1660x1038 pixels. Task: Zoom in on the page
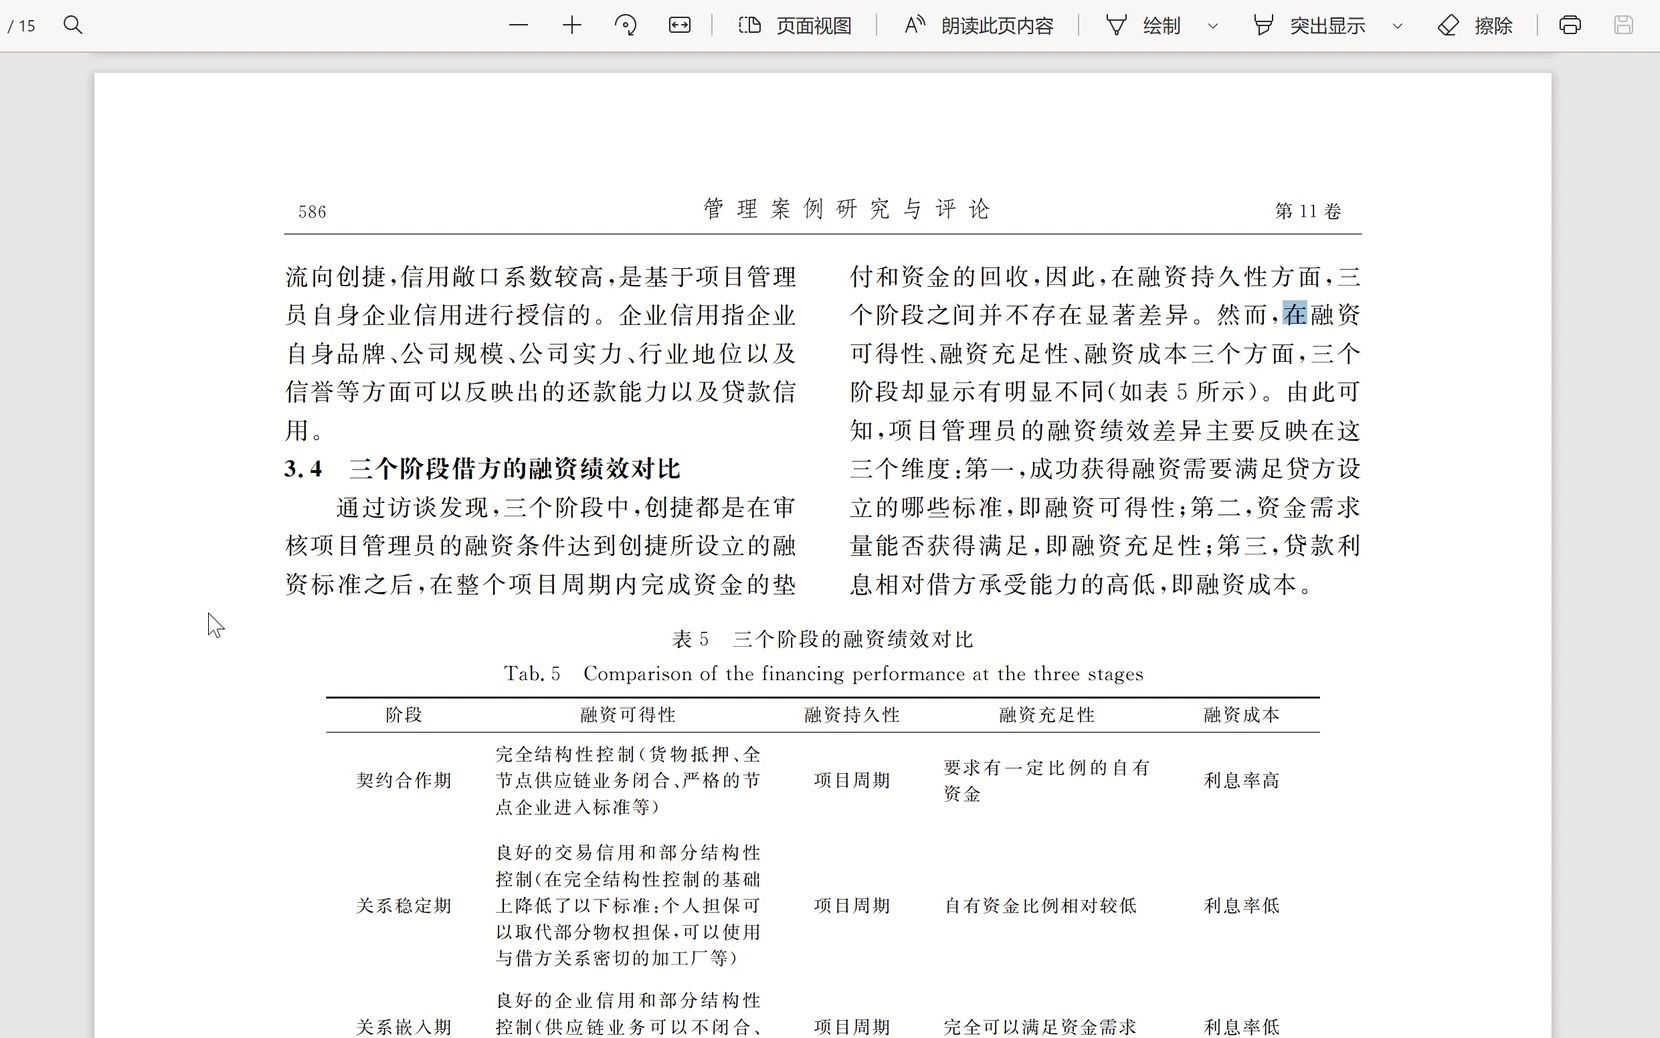tap(572, 26)
